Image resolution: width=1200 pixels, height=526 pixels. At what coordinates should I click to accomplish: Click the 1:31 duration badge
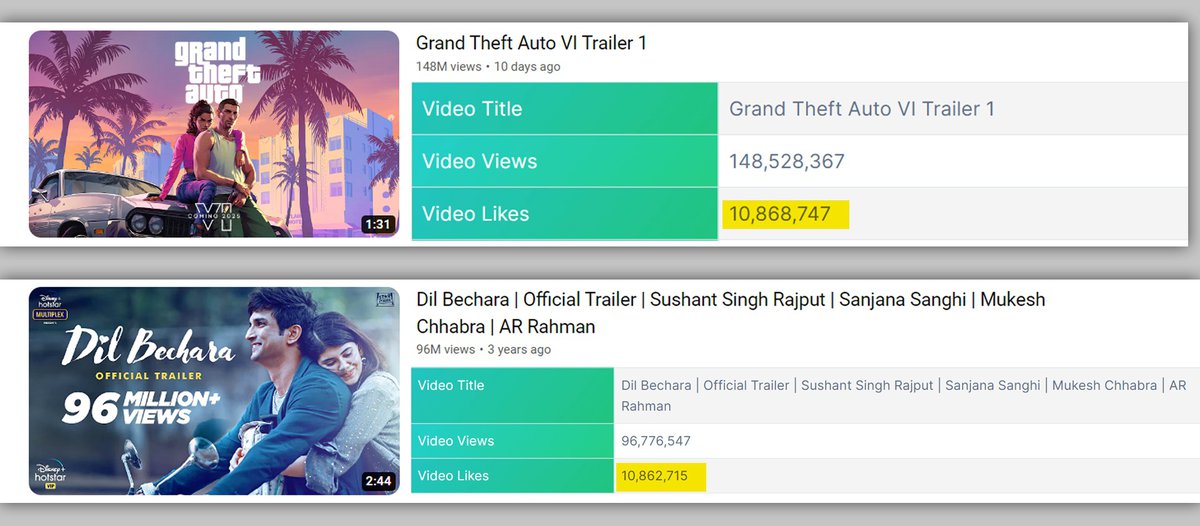[x=377, y=224]
